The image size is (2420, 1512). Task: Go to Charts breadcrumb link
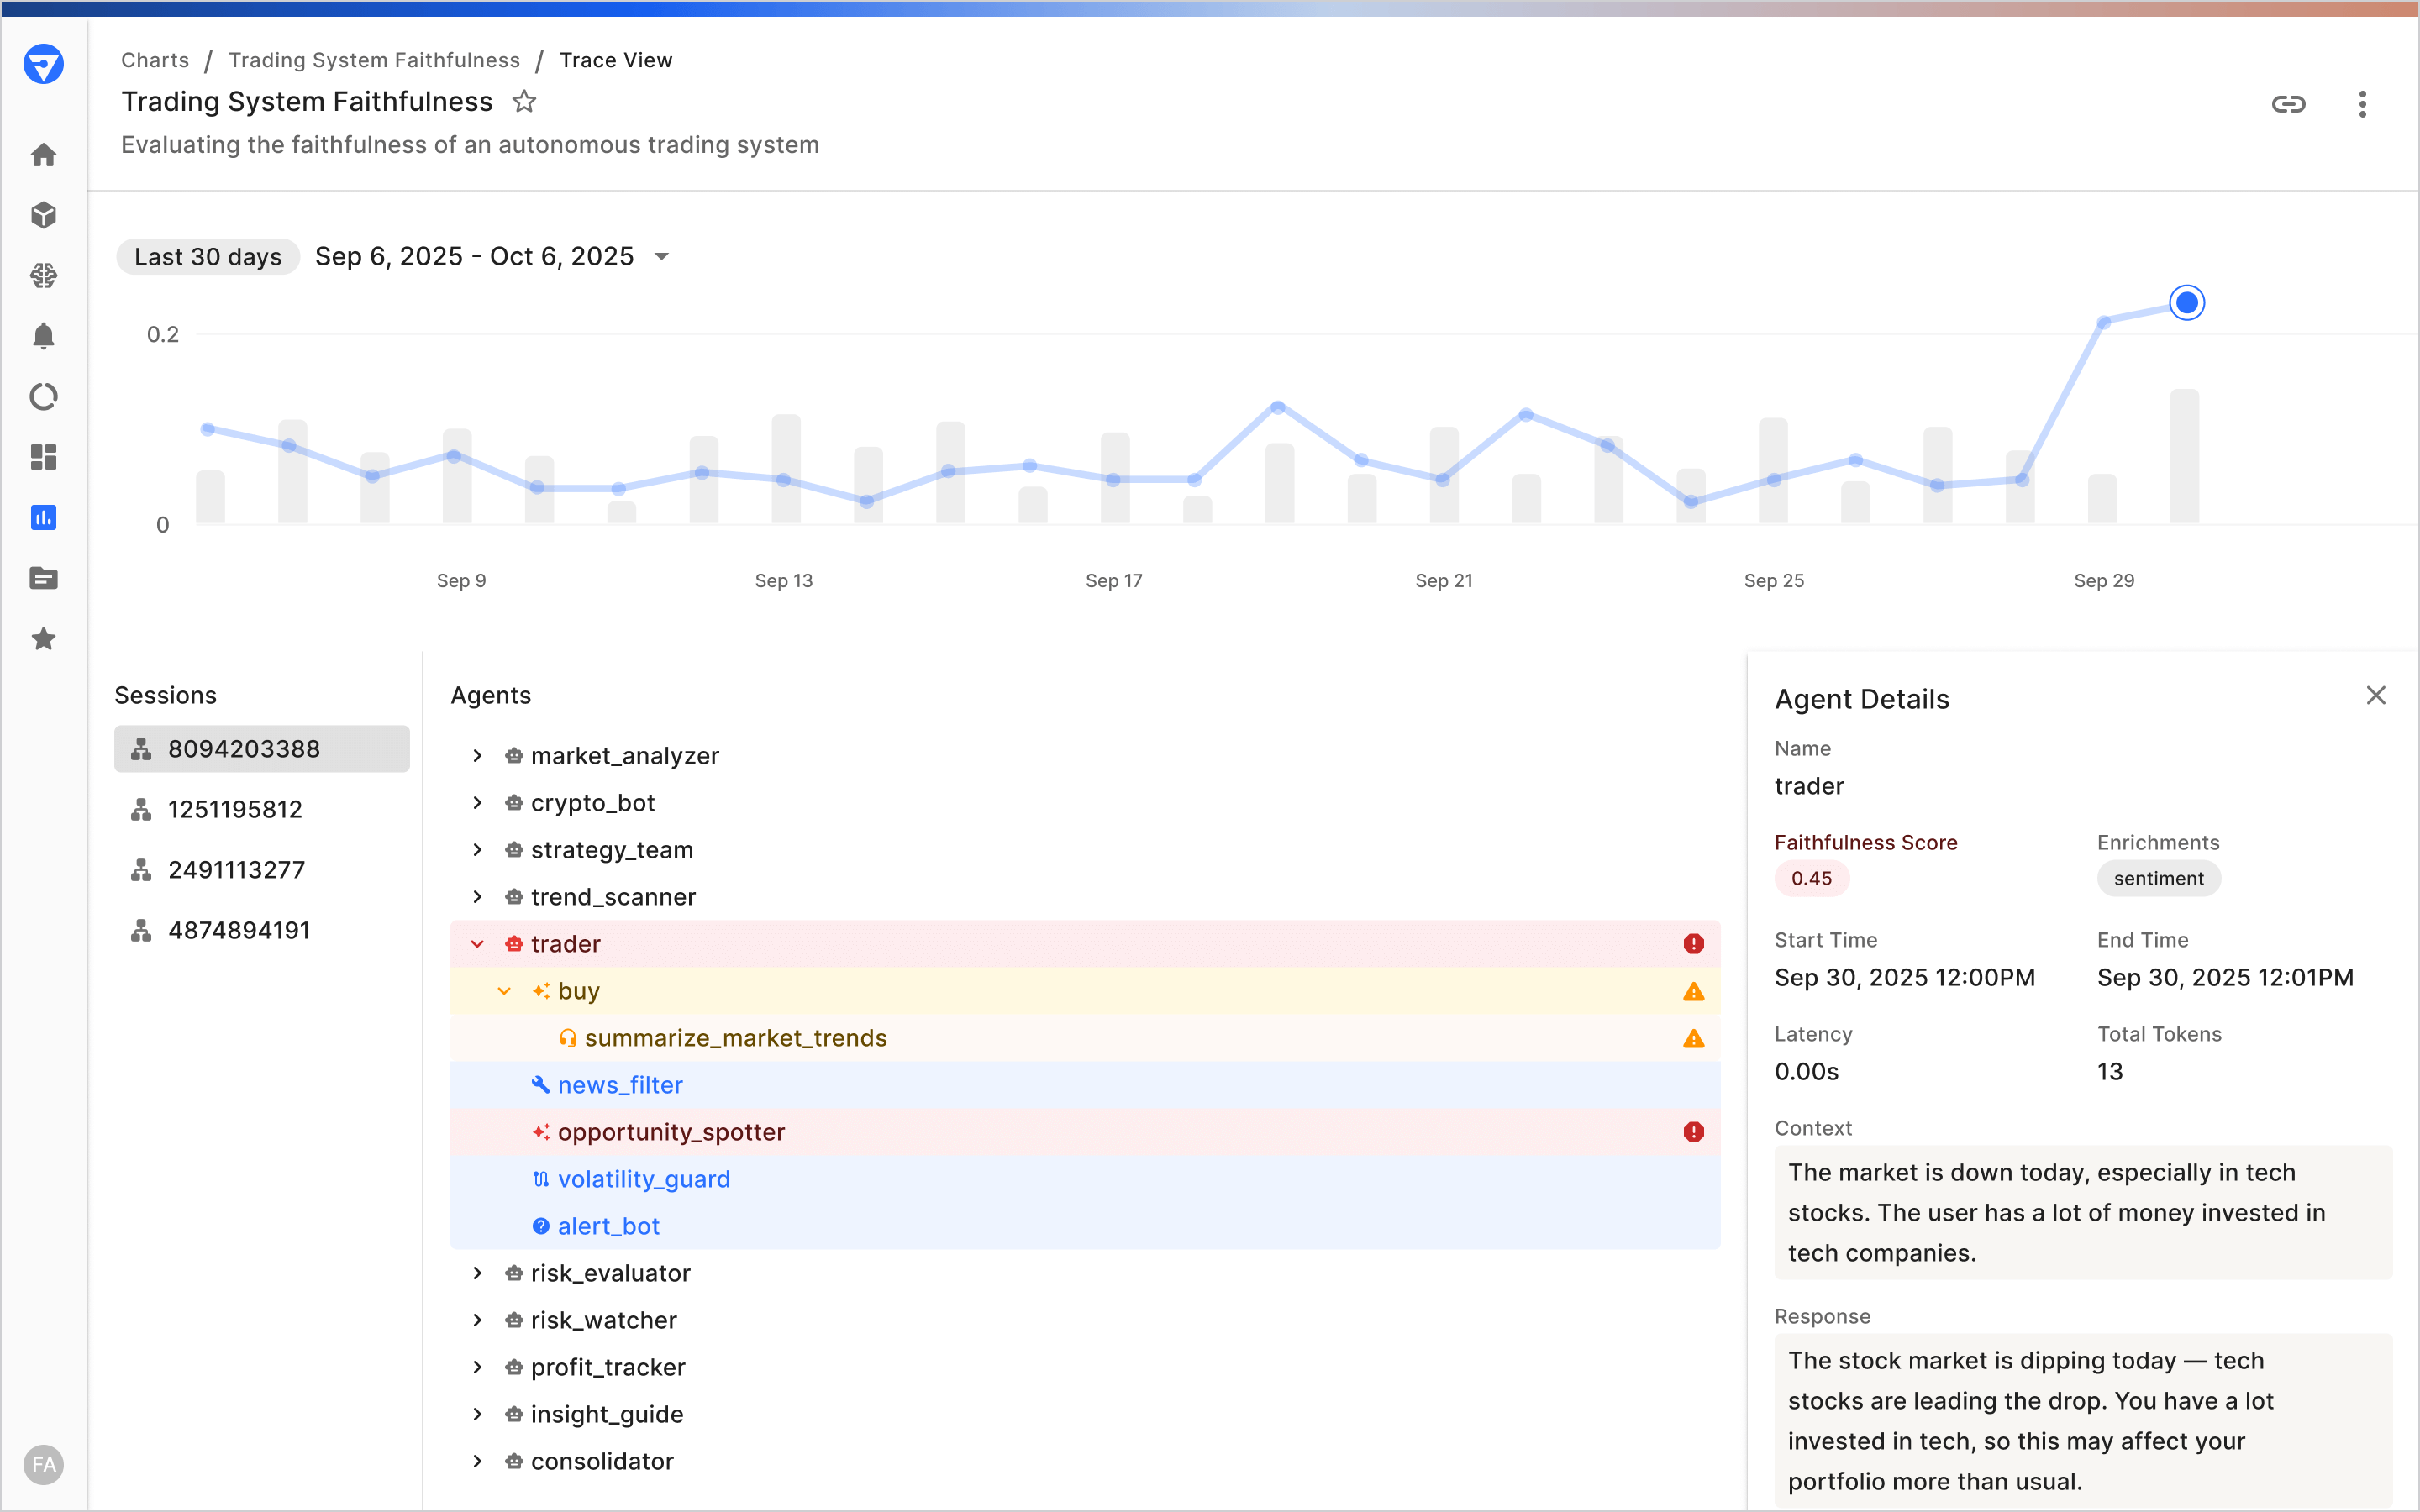pyautogui.click(x=155, y=60)
